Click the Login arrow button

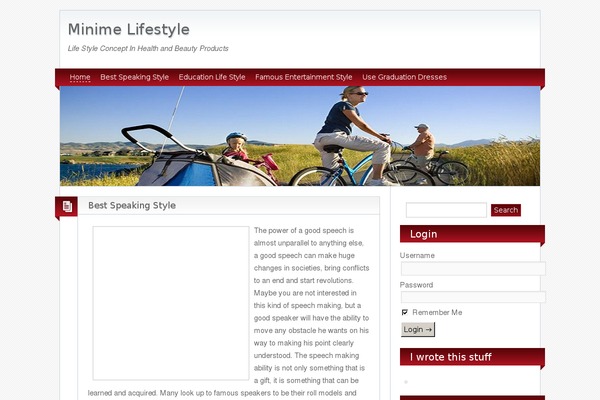click(x=418, y=330)
